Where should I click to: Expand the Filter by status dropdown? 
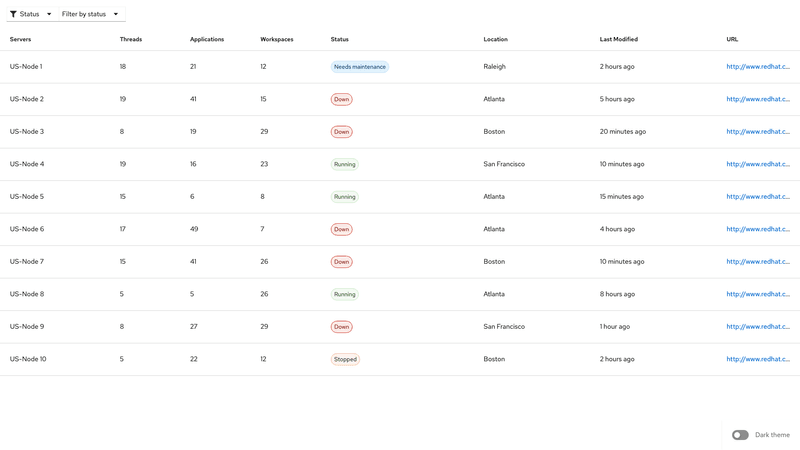click(90, 14)
